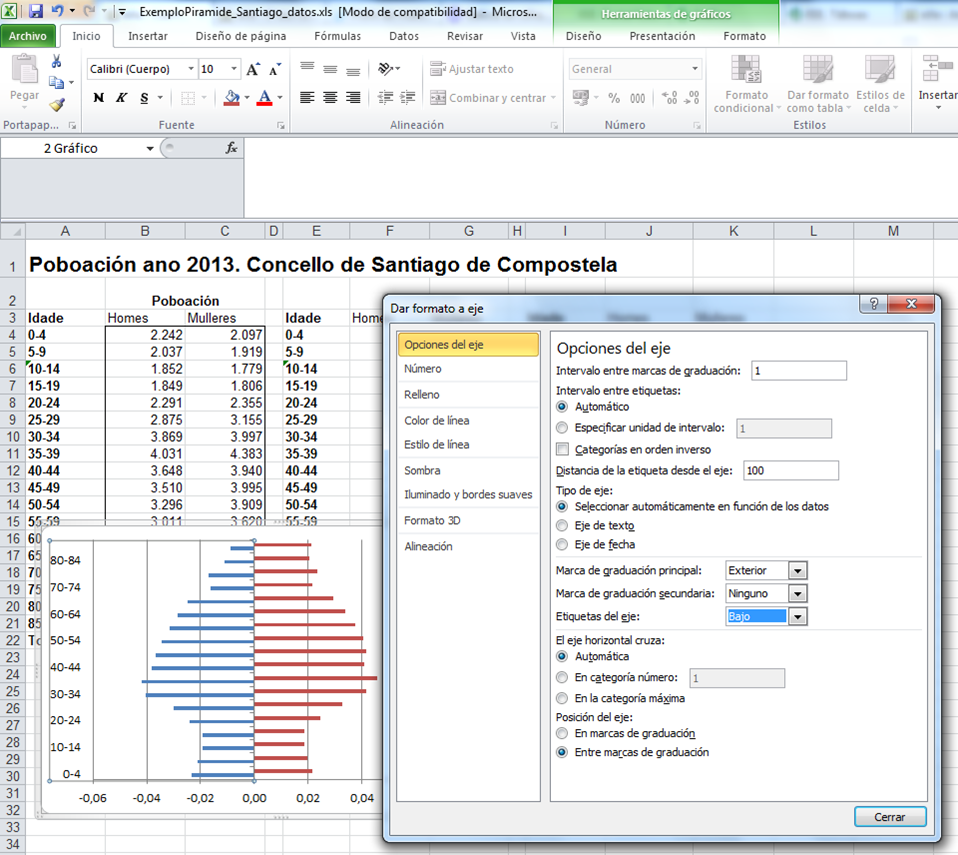The height and width of the screenshot is (855, 958).
Task: Click the center text alignment icon
Action: click(x=329, y=98)
